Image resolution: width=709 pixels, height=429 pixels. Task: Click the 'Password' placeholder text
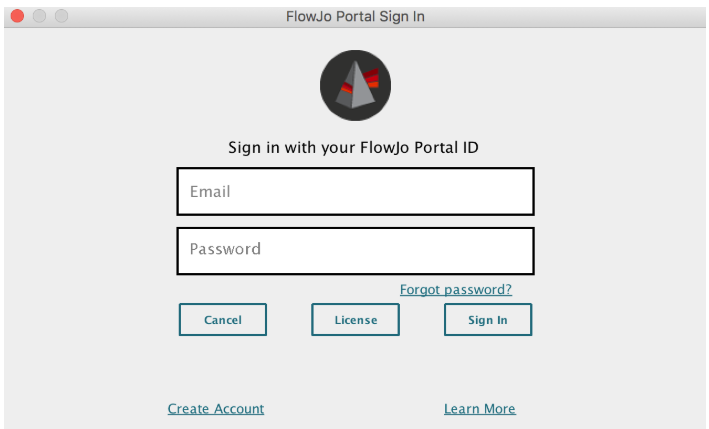coord(225,250)
